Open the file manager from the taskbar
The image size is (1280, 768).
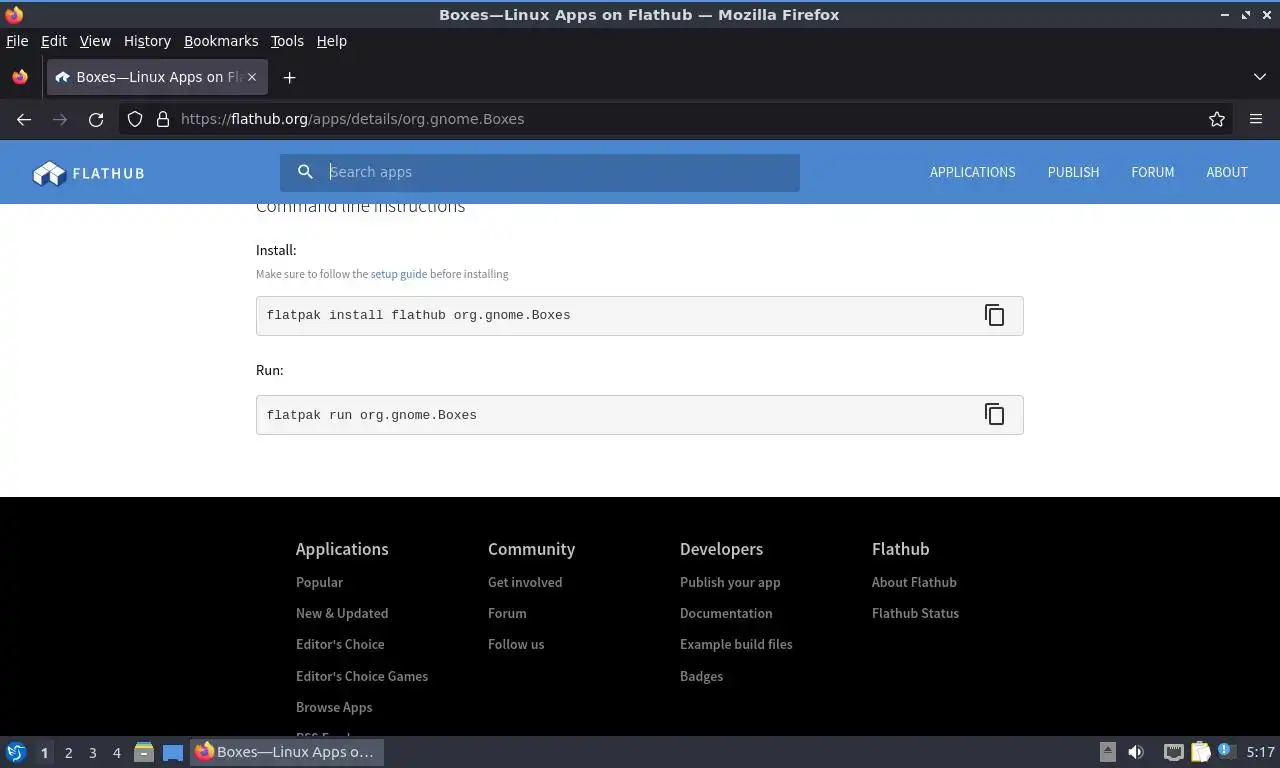(144, 752)
